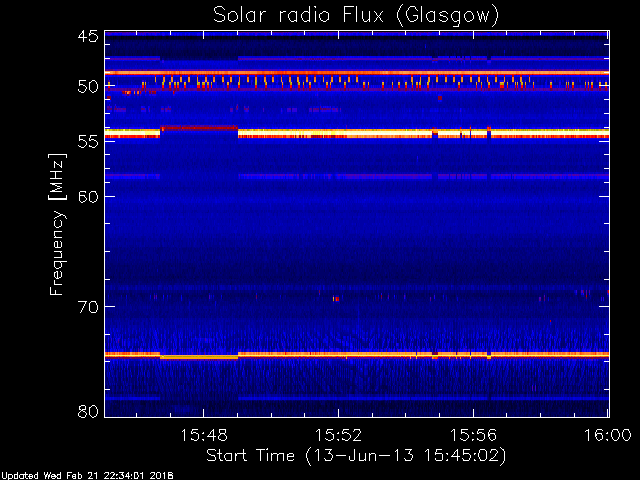Click the 'Frequency [MHz]' y-axis label
Screen dimensions: 640x480
click(57, 224)
